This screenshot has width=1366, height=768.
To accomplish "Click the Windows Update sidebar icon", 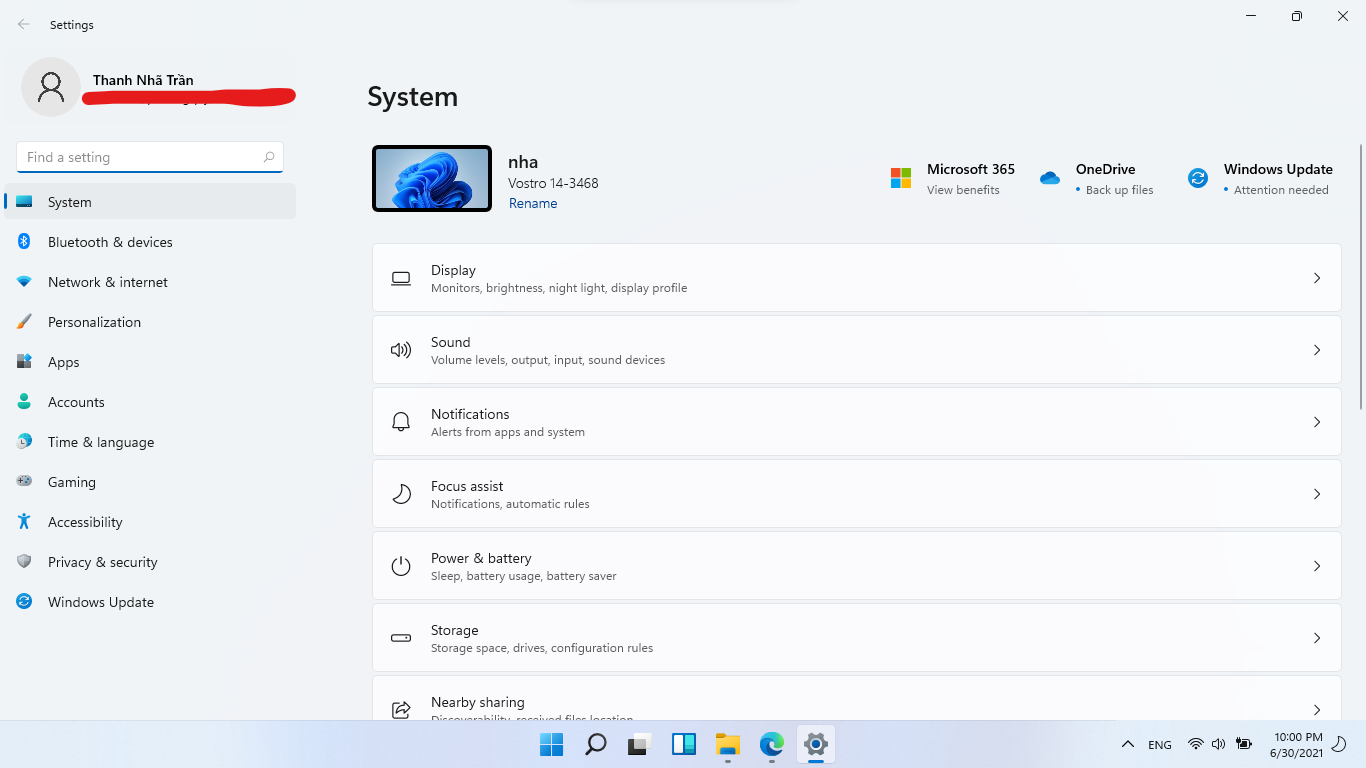I will 24,602.
